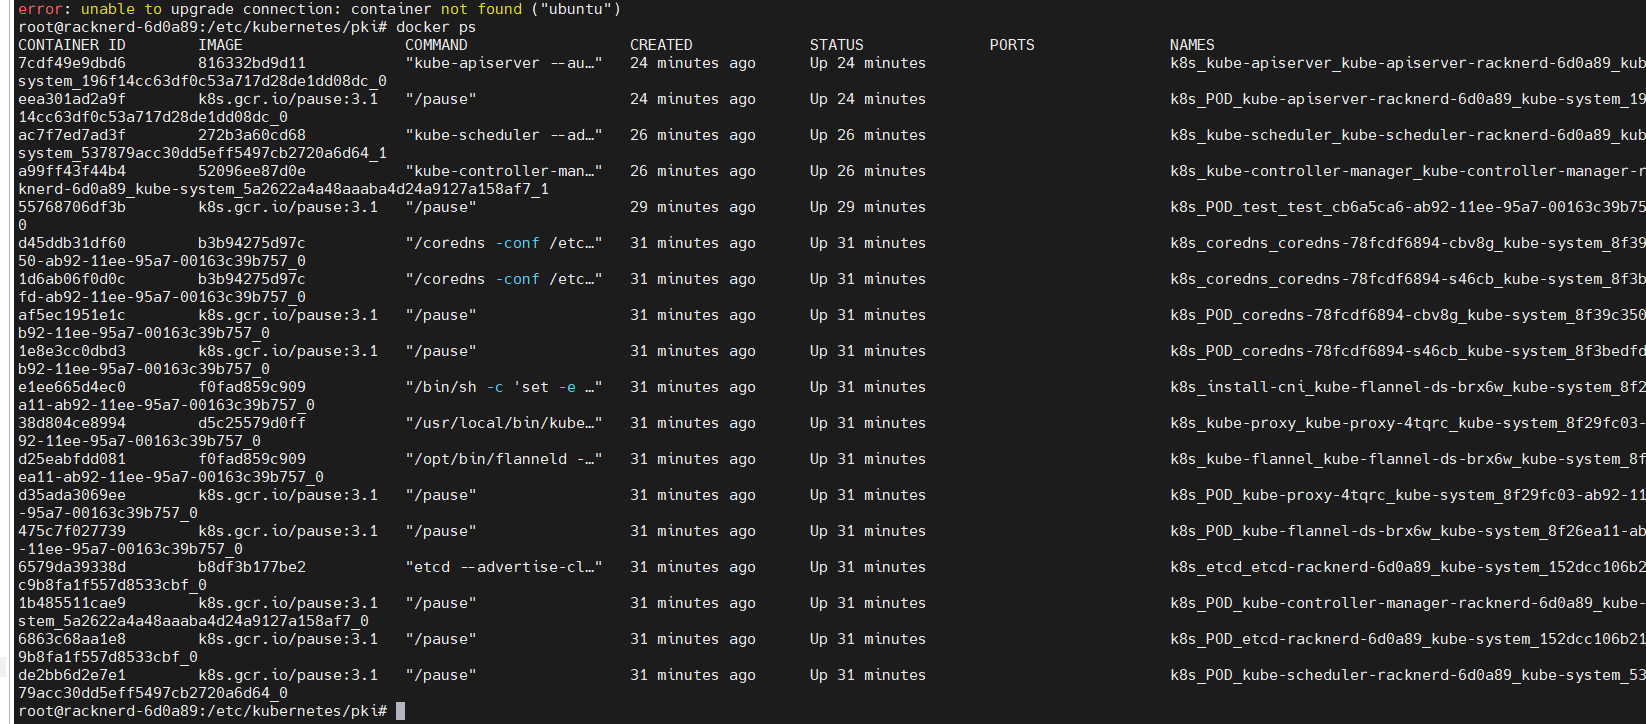Click image hash b8df3b177be2
This screenshot has height=724, width=1646.
pos(252,567)
